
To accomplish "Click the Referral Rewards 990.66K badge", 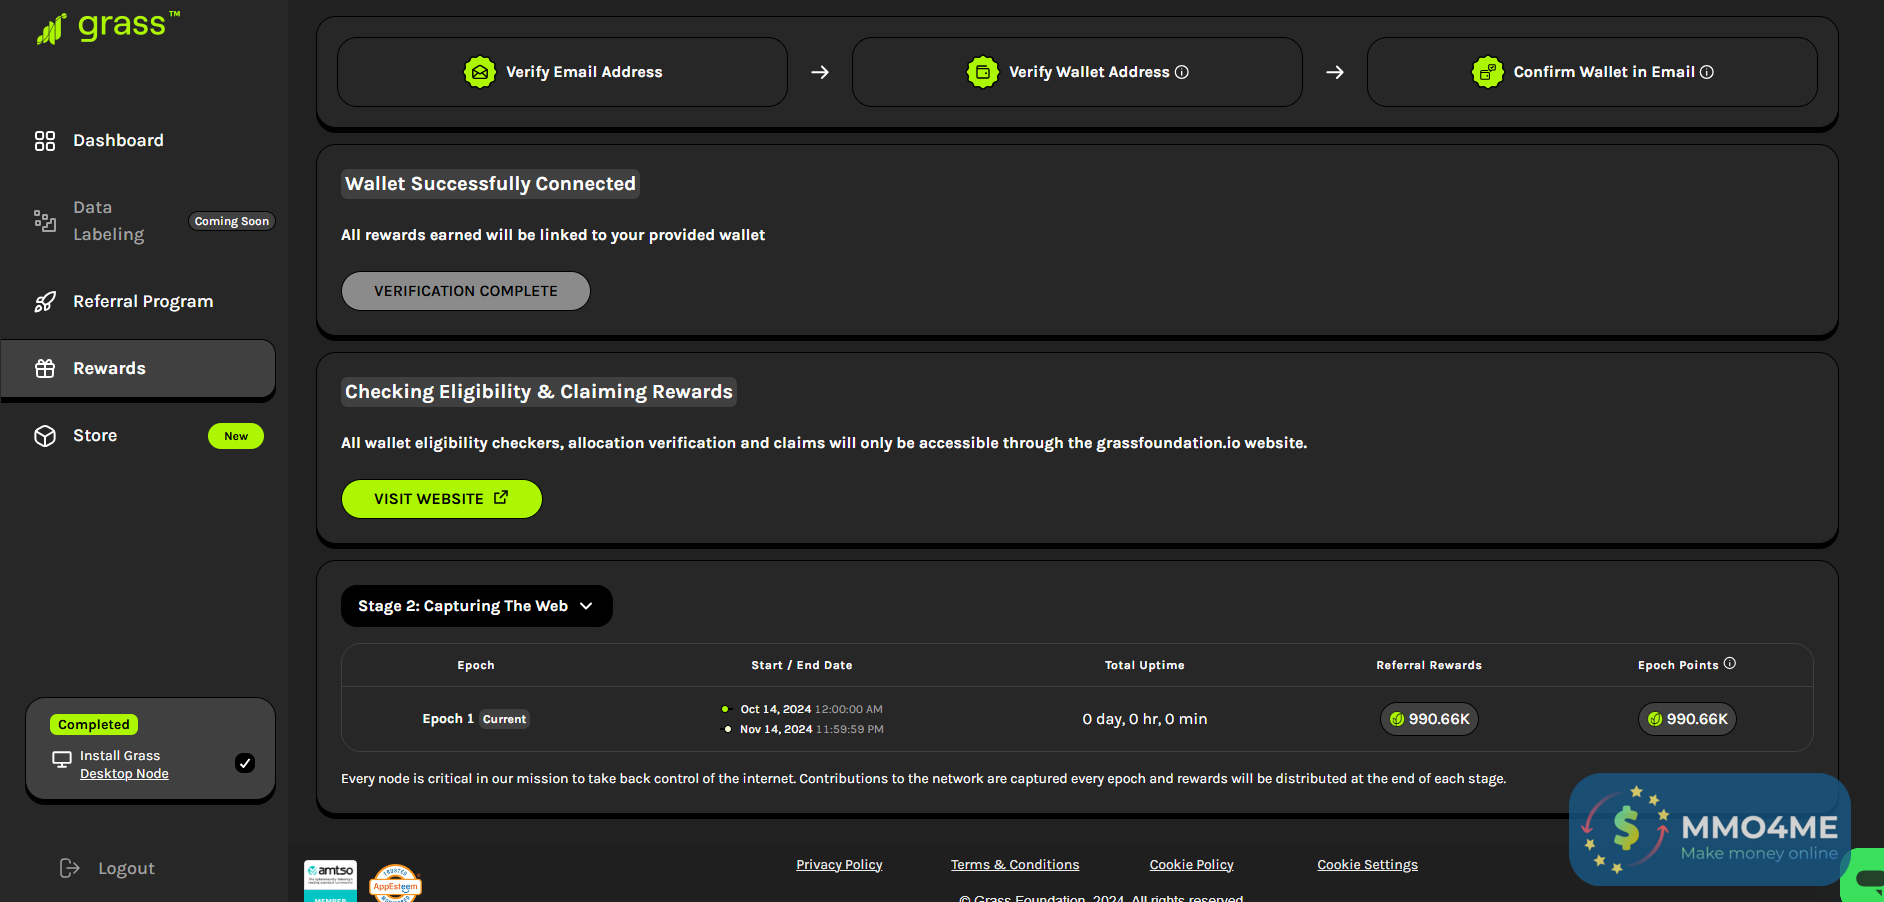I will click(1429, 719).
